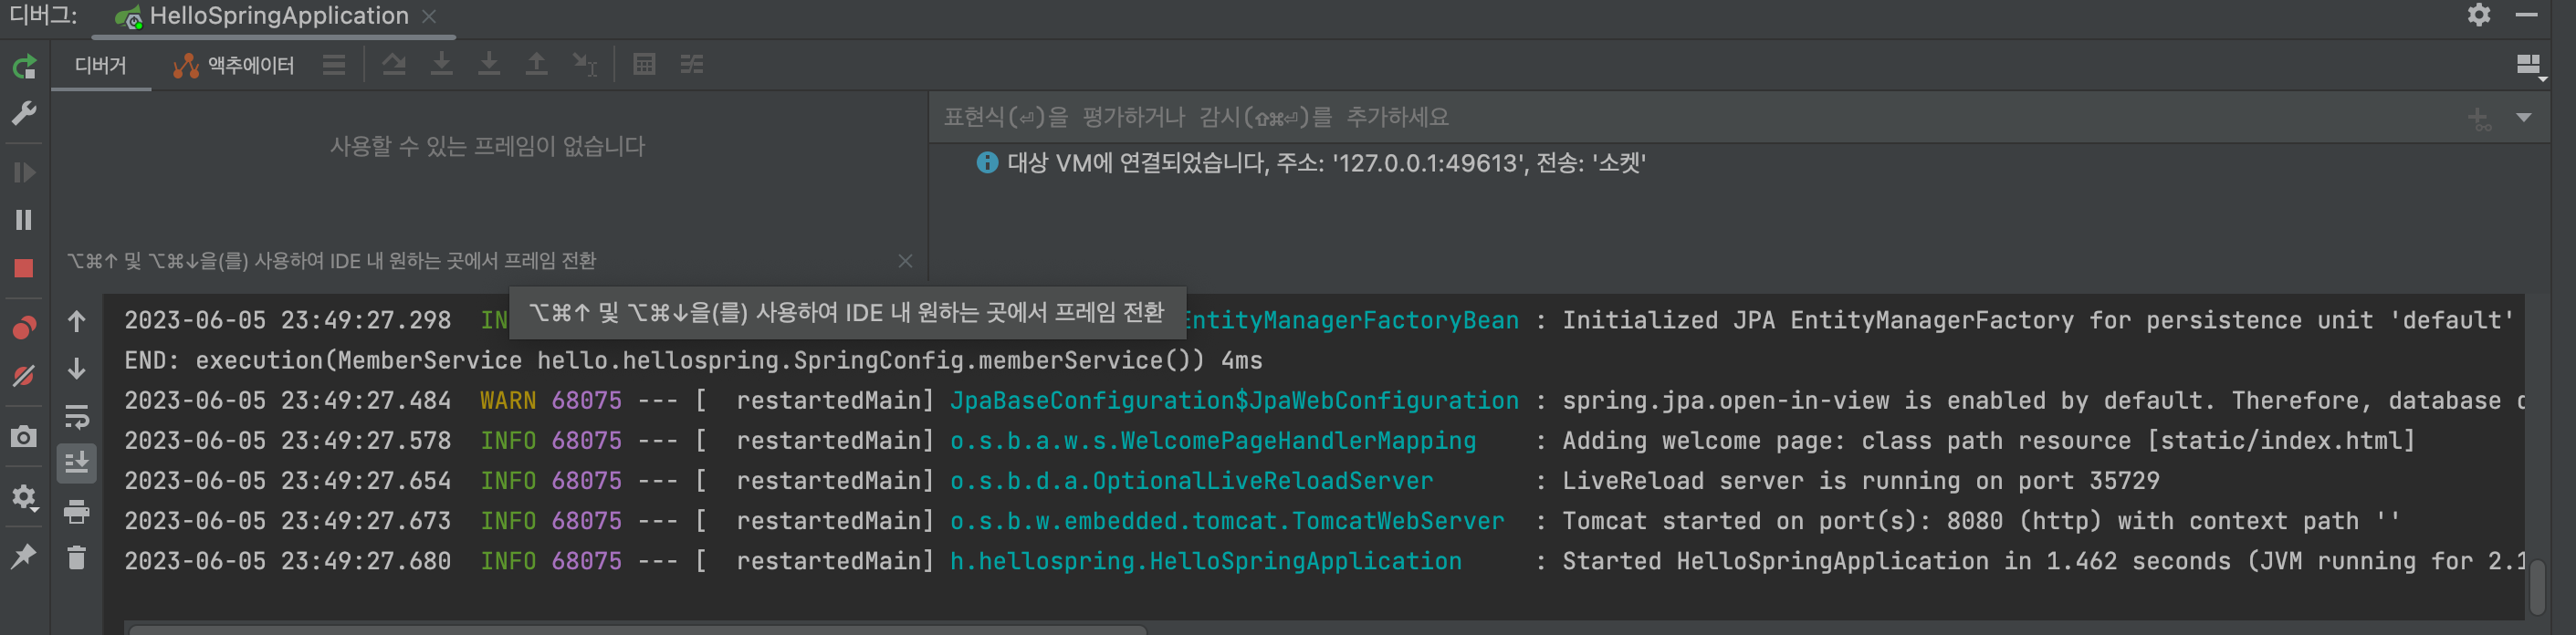The image size is (2576, 635).
Task: Click the horizontal console scrollbar
Action: (x=637, y=630)
